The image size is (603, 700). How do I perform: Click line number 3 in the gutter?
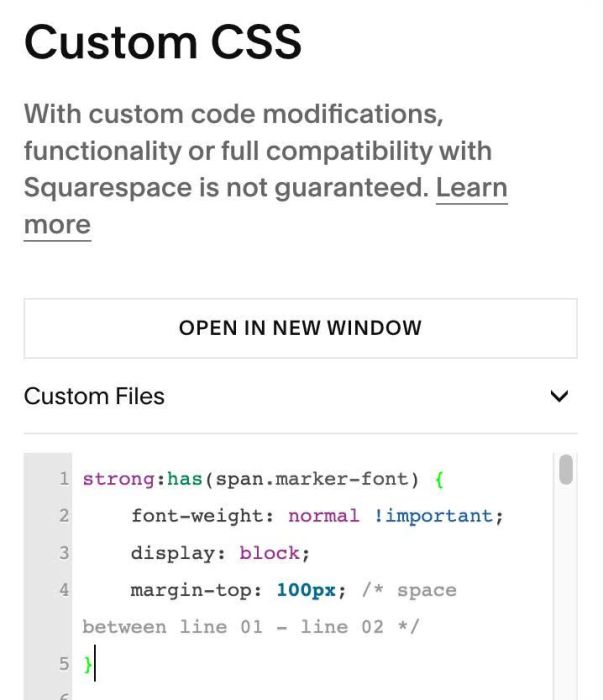(64, 553)
